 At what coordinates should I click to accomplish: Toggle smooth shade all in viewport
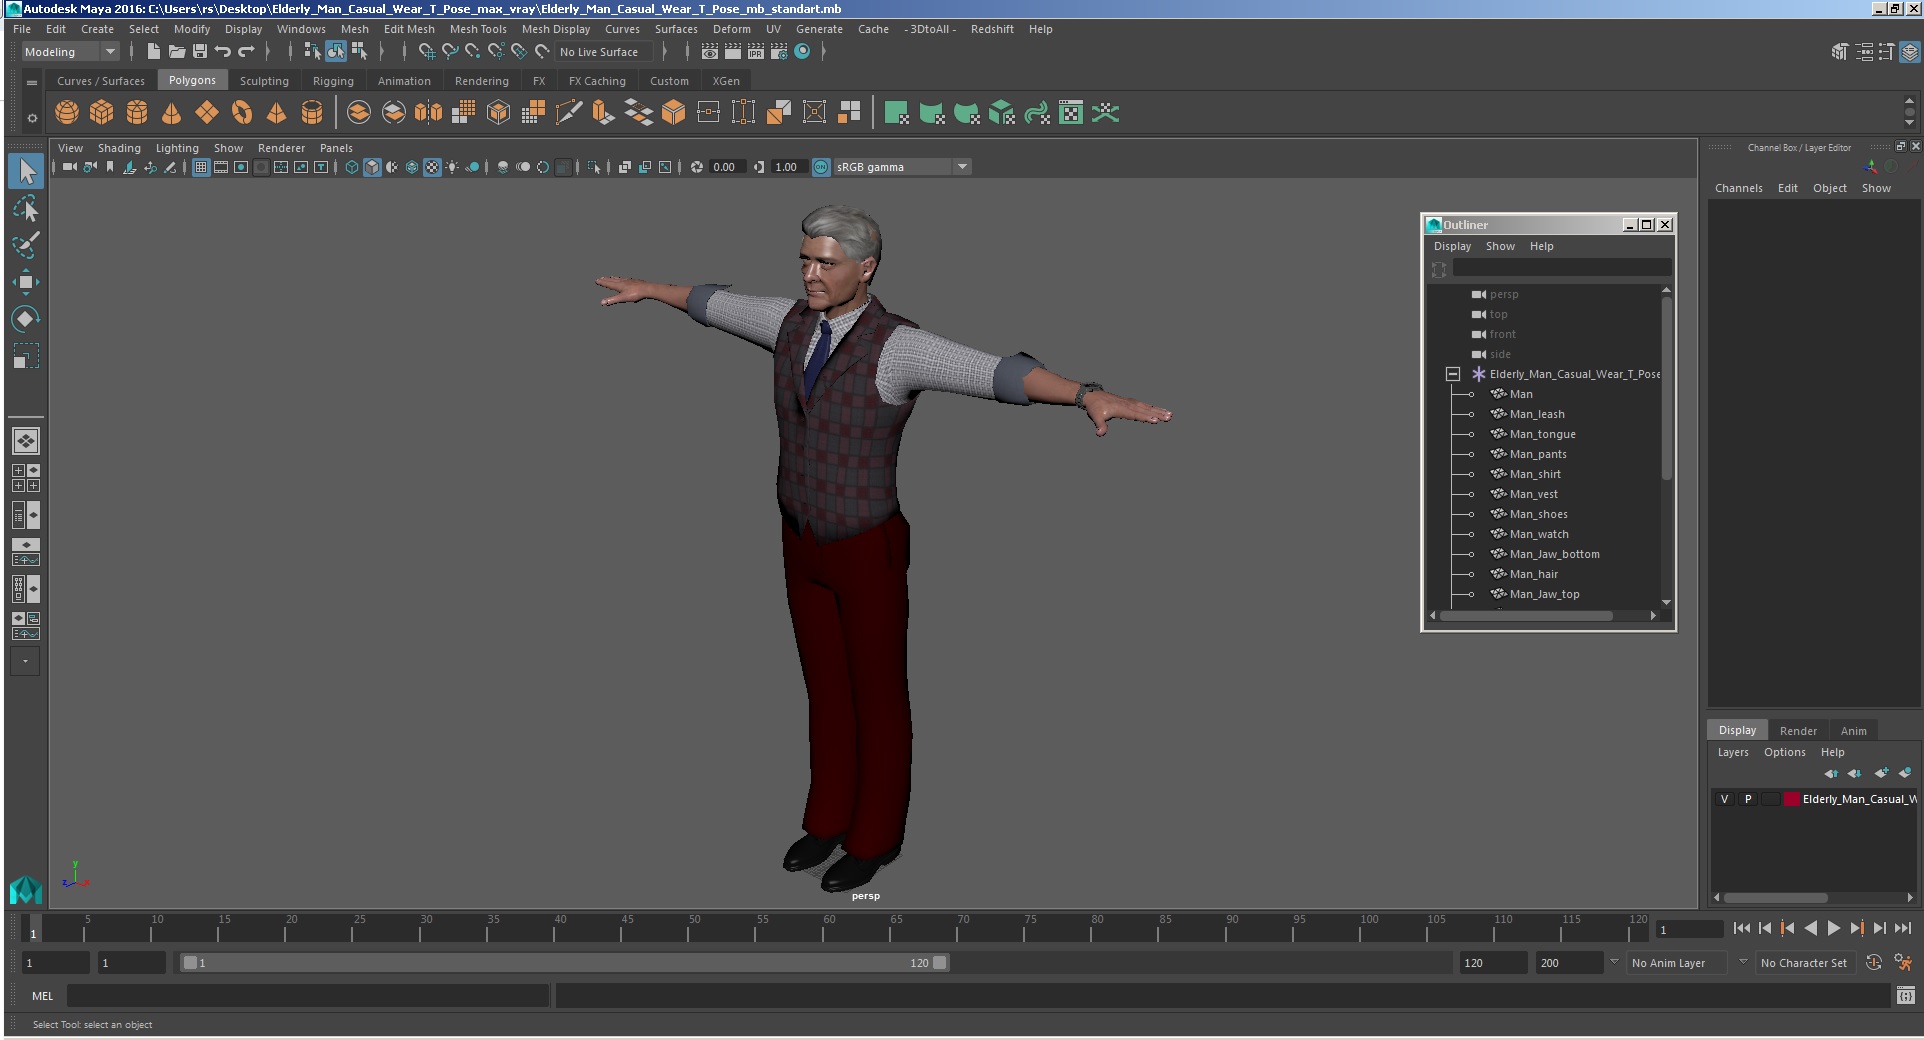(372, 167)
